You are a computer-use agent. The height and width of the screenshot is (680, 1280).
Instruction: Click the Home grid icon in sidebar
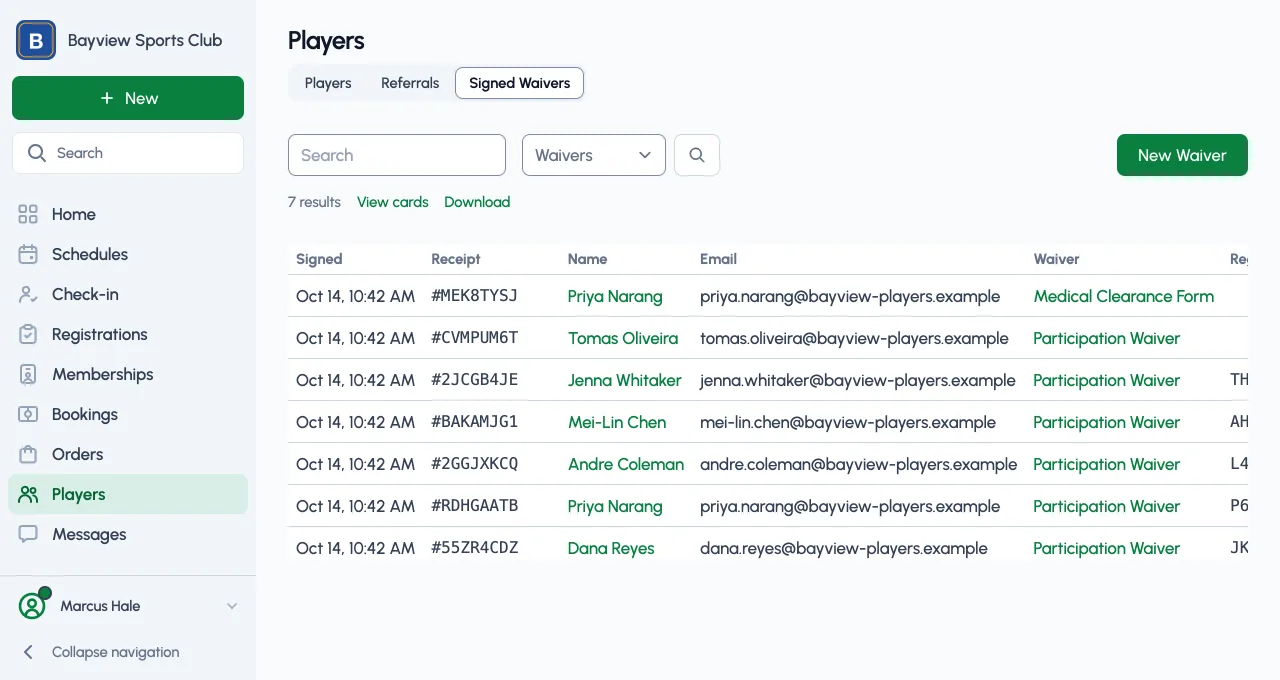(x=28, y=214)
